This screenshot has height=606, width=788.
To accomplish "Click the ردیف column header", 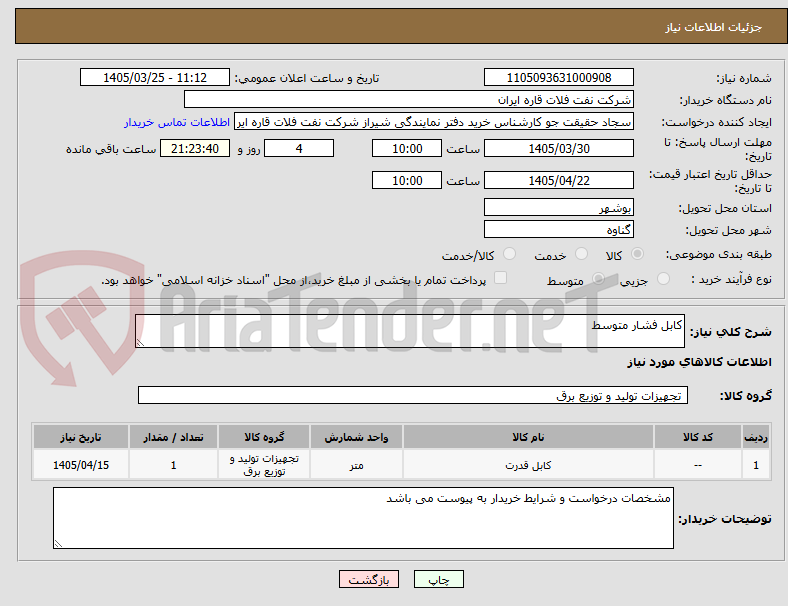I will (x=756, y=437).
